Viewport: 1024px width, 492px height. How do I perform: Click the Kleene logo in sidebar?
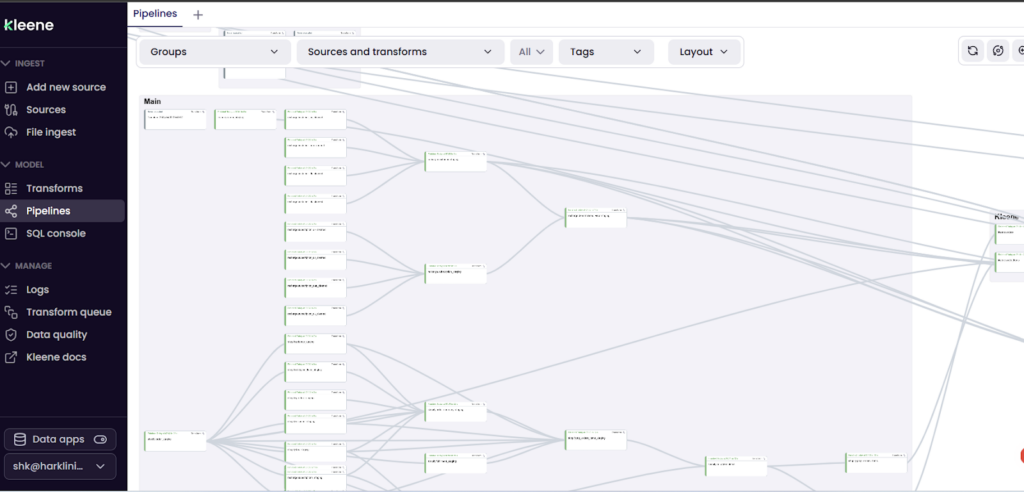click(x=29, y=25)
